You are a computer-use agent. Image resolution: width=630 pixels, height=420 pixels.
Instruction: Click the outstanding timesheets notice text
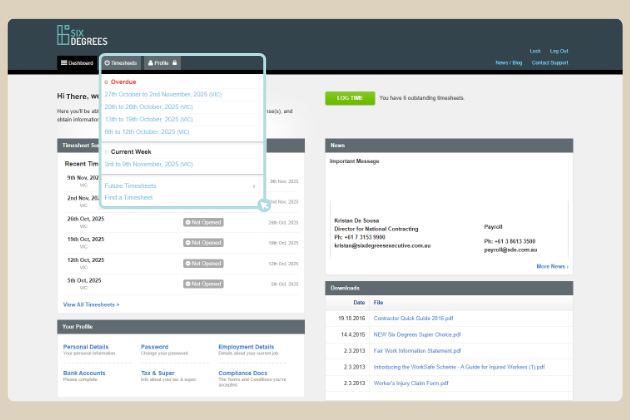point(422,98)
